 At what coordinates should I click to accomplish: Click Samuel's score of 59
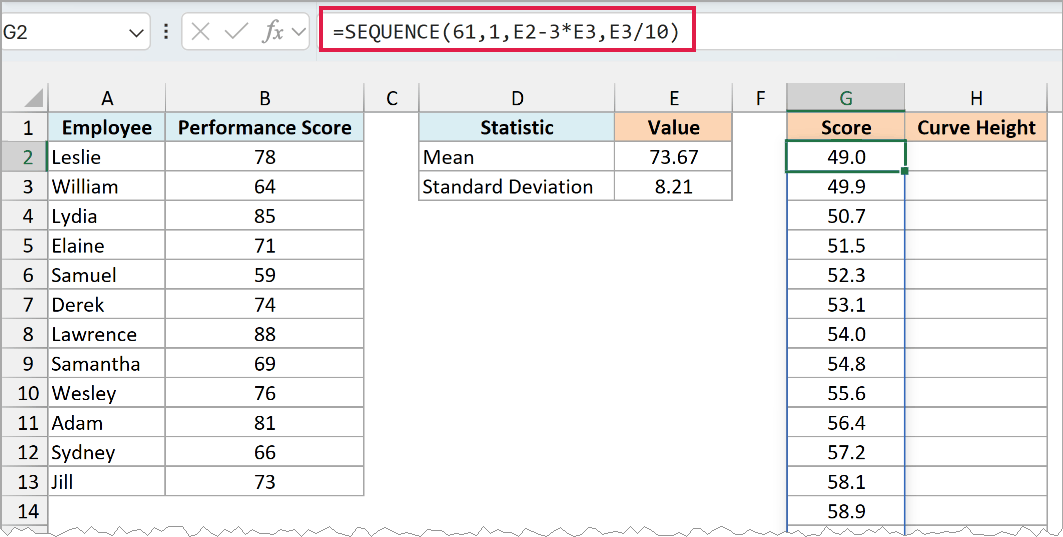tap(264, 275)
